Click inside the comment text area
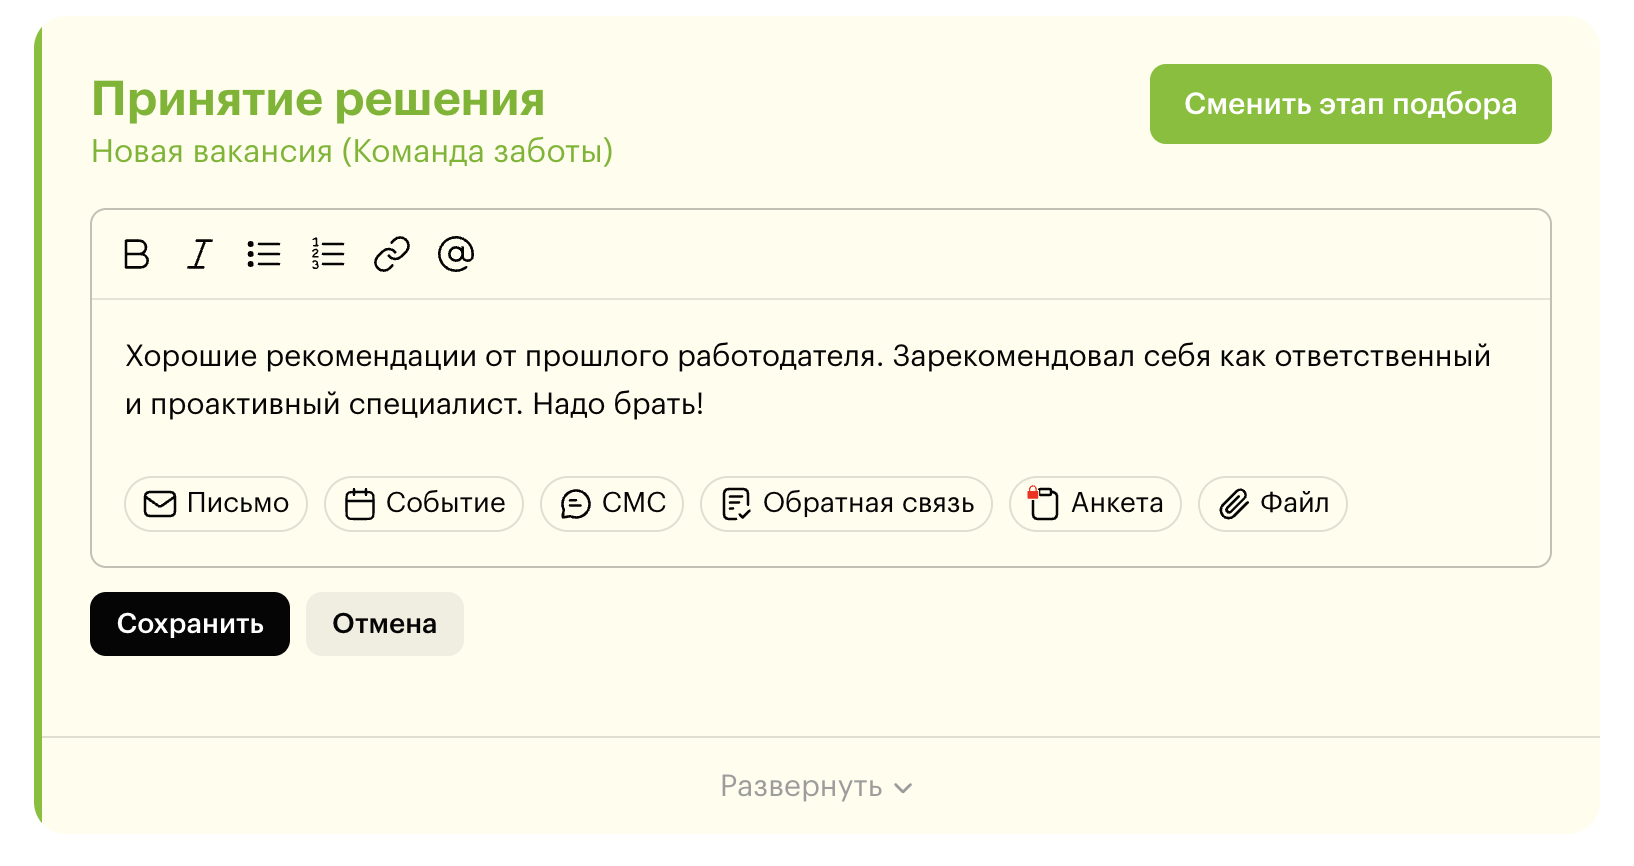Screen dimensions: 1634x866 pyautogui.click(x=820, y=380)
